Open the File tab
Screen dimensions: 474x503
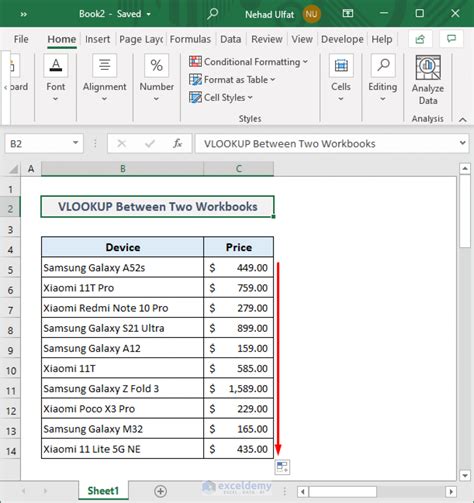click(21, 39)
